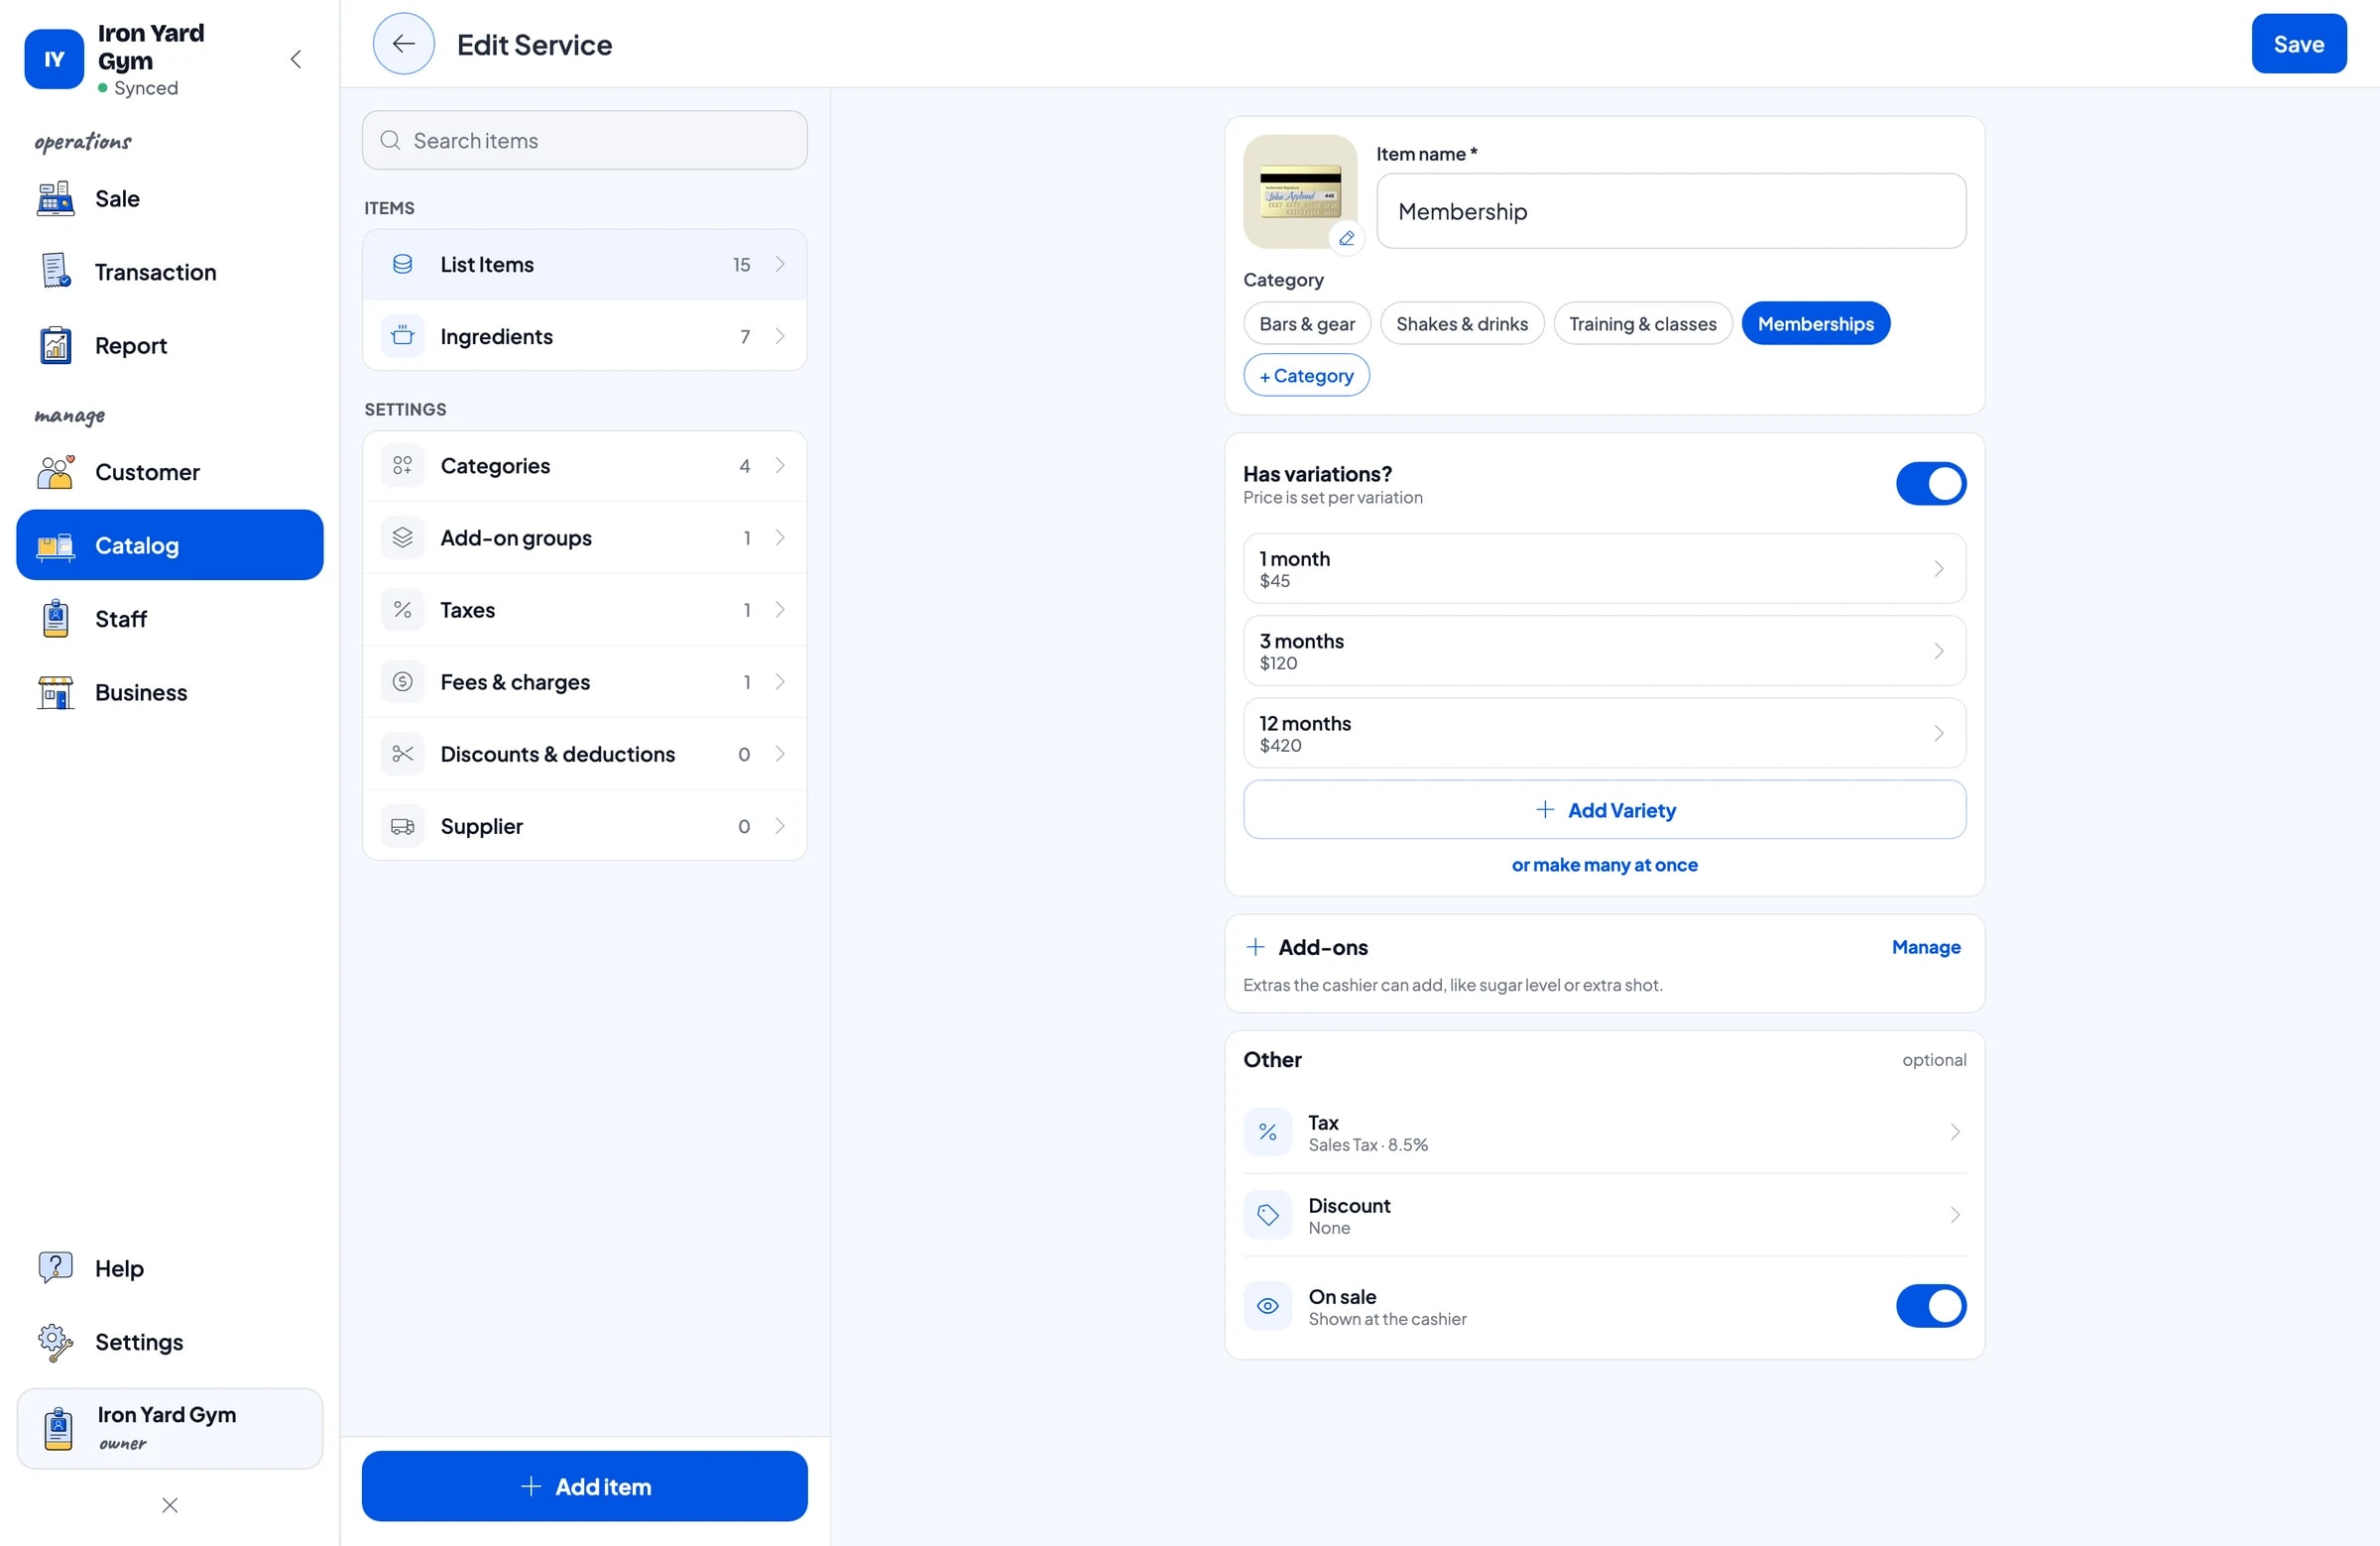This screenshot has height=1546, width=2380.
Task: Click the IY gym logo
Action: pyautogui.click(x=54, y=59)
